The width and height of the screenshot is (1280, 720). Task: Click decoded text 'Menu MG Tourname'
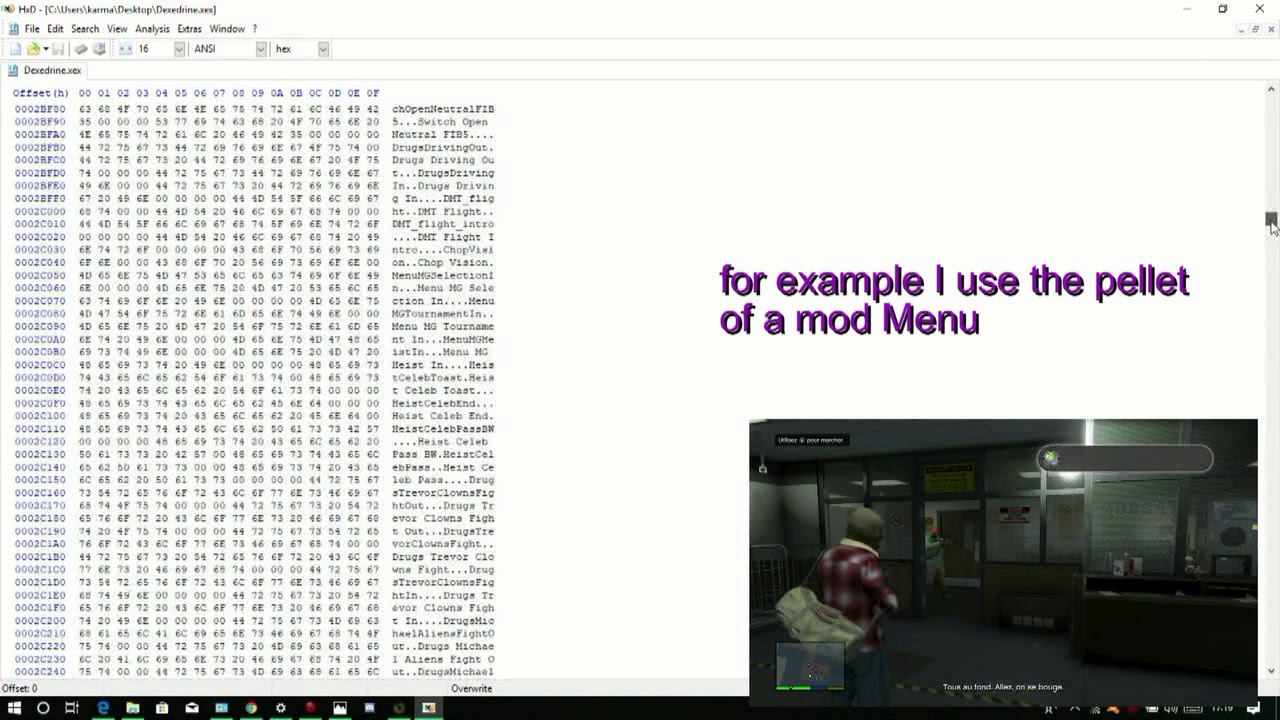pyautogui.click(x=443, y=327)
